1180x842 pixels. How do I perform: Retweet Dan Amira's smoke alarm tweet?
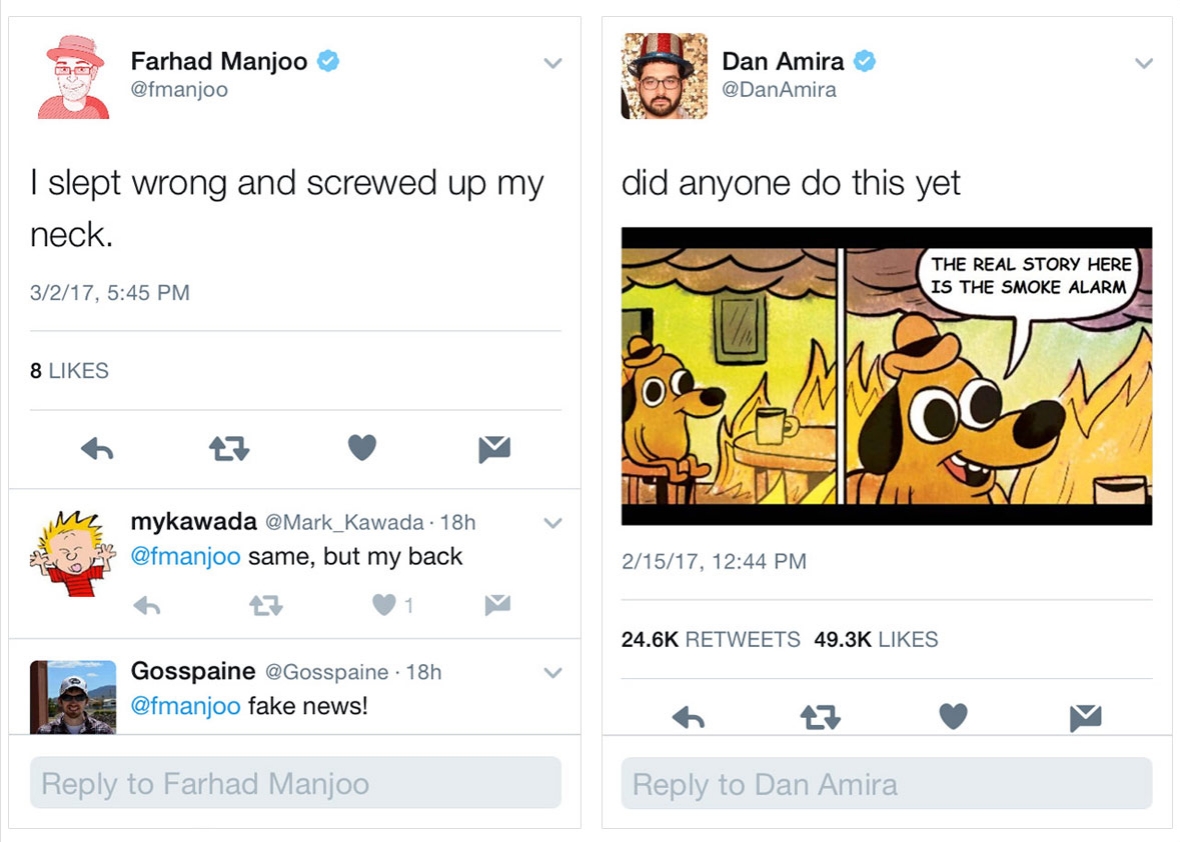pyautogui.click(x=820, y=717)
